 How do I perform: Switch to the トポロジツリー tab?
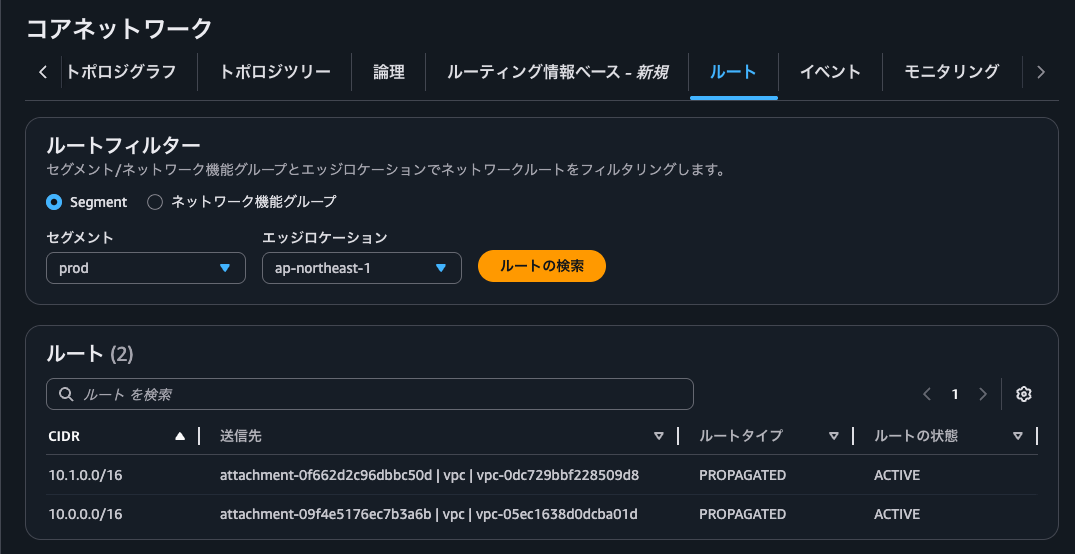coord(275,72)
